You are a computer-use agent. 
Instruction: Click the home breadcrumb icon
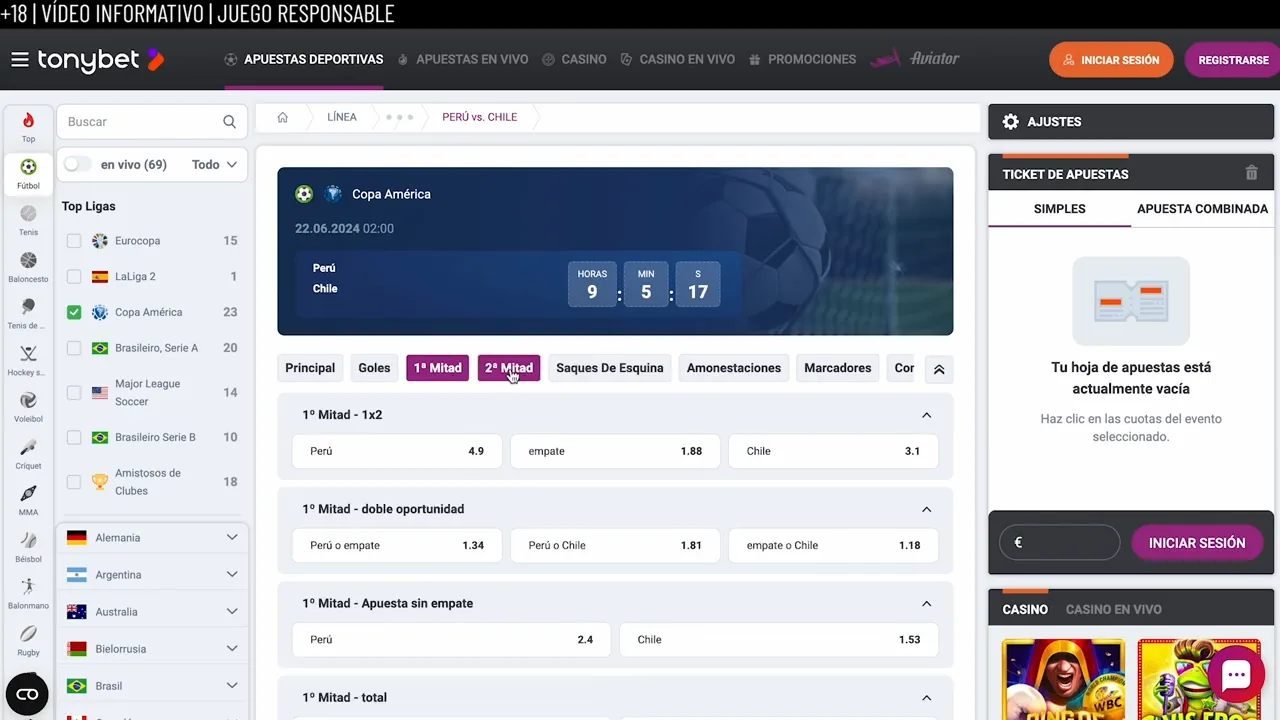click(282, 117)
